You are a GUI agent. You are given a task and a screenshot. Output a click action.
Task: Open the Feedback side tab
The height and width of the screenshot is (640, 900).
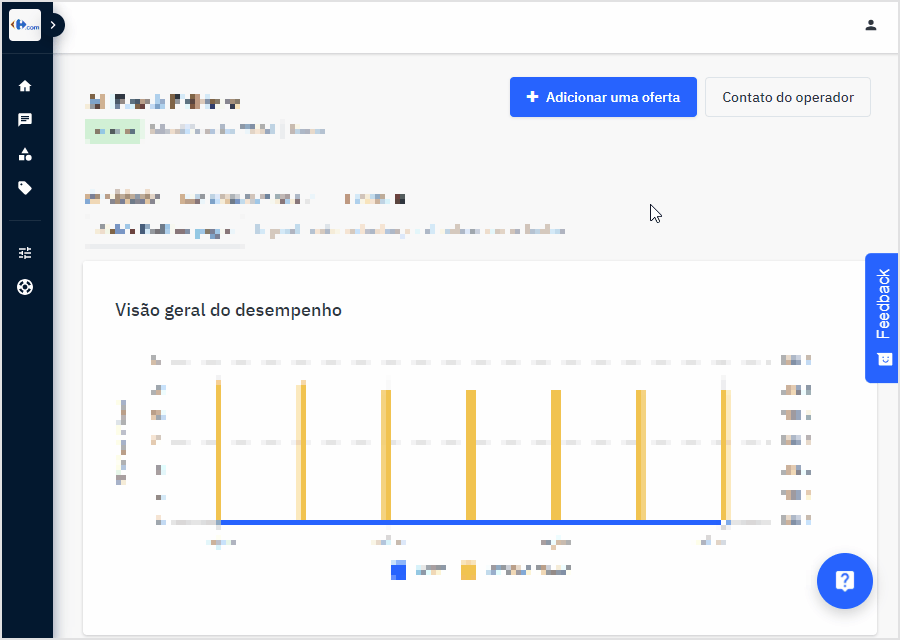point(882,317)
